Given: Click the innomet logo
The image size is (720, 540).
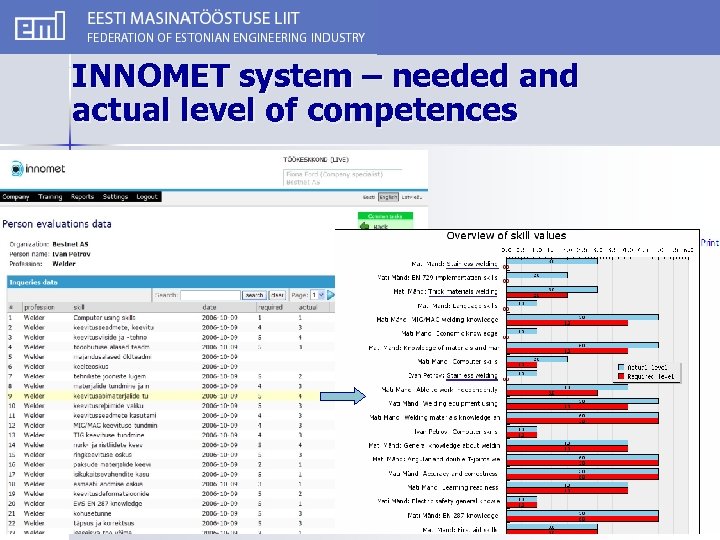Looking at the screenshot, I should pyautogui.click(x=38, y=169).
